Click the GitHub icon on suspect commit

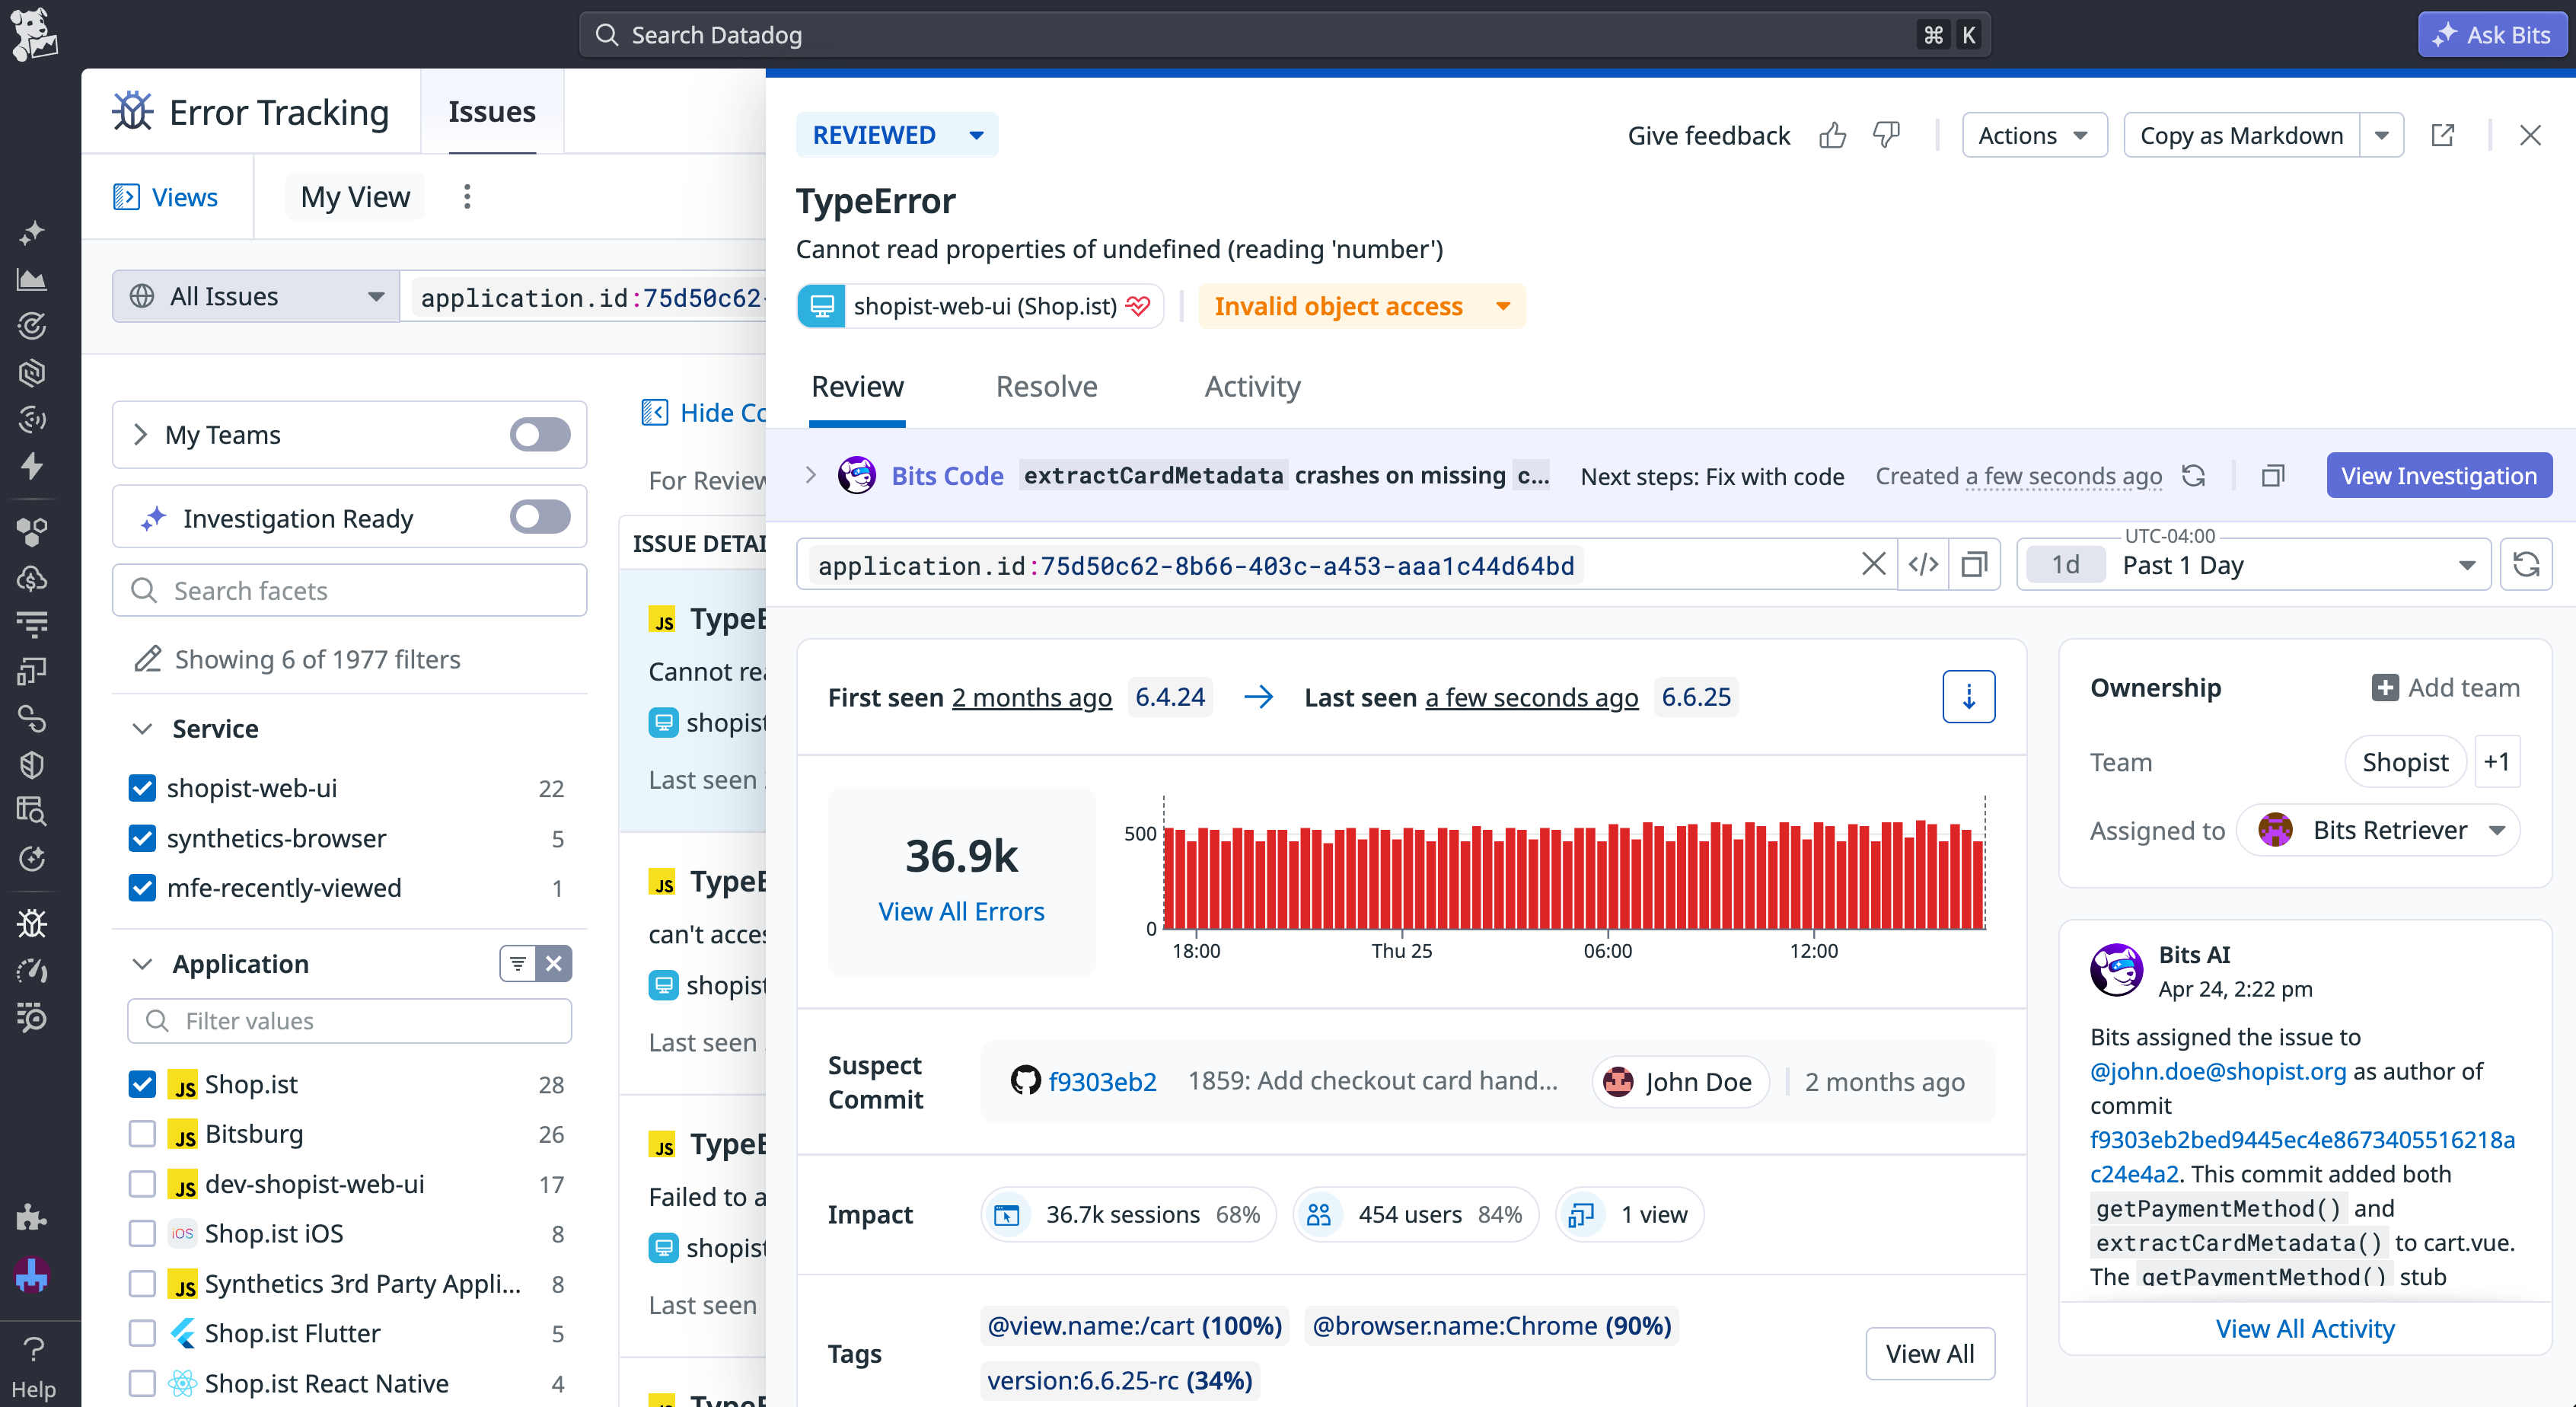[1025, 1081]
